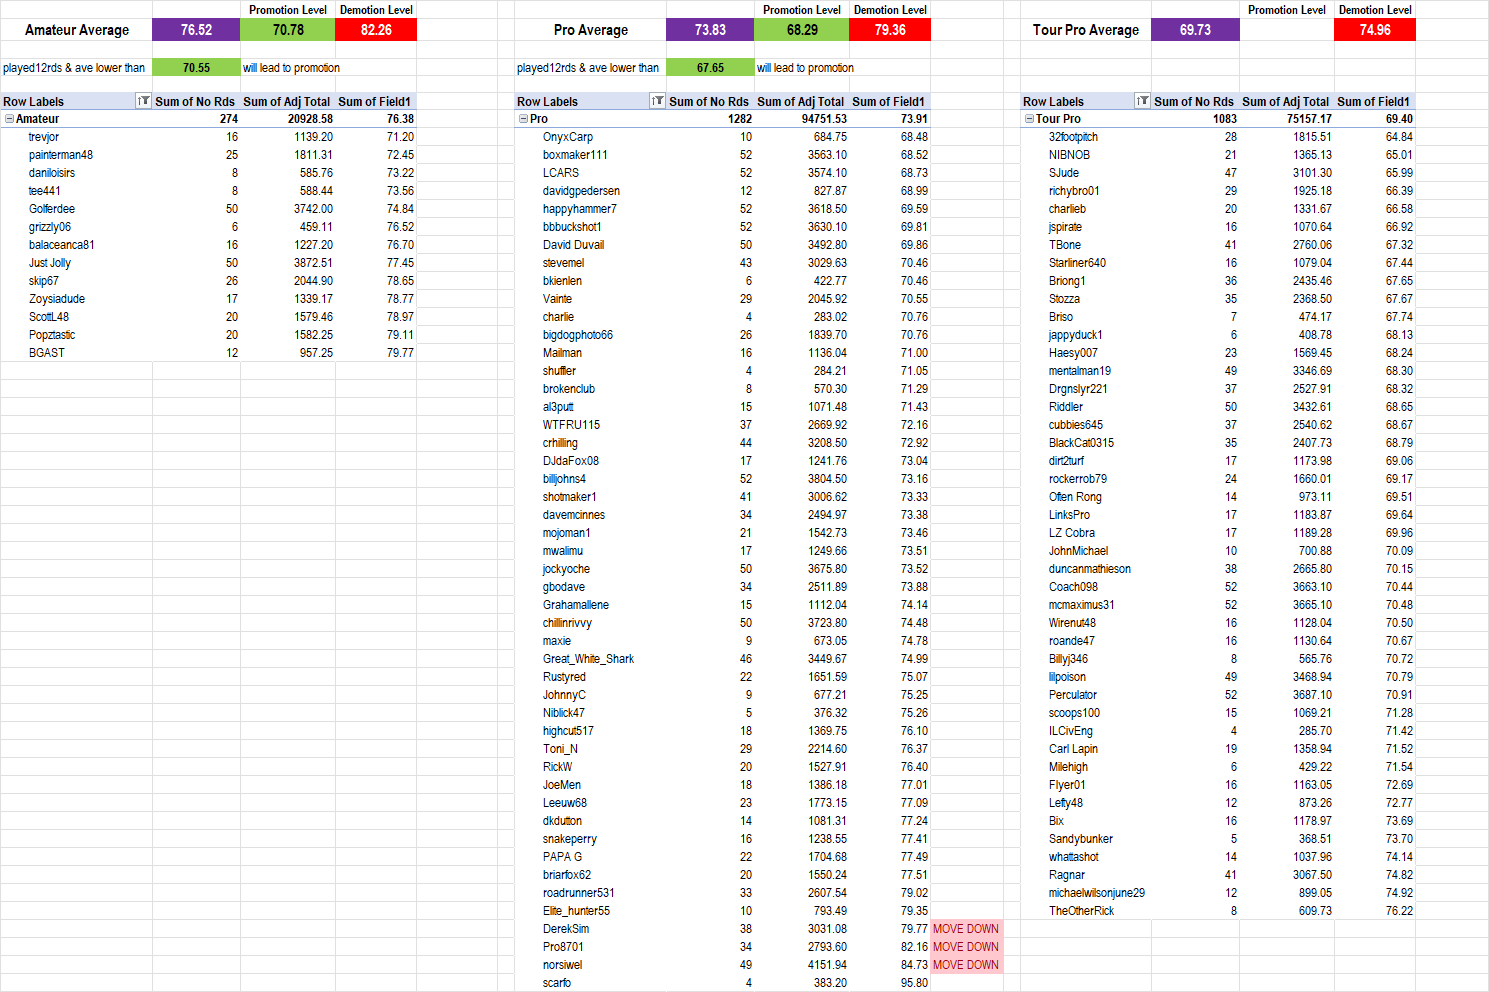Select the Sum of Adj Total header in Amateur table
This screenshot has height=992, width=1489.
tap(286, 101)
